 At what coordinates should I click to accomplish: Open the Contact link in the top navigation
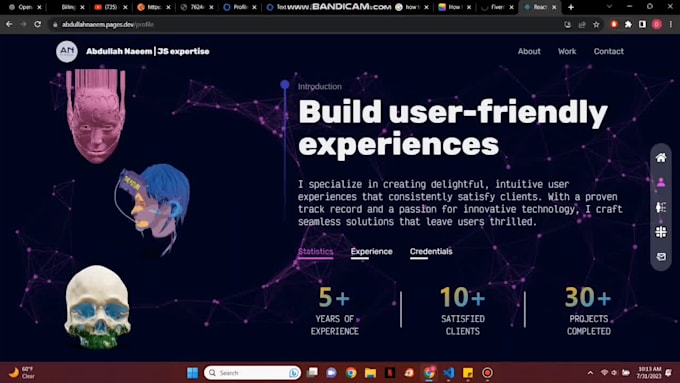click(x=608, y=51)
